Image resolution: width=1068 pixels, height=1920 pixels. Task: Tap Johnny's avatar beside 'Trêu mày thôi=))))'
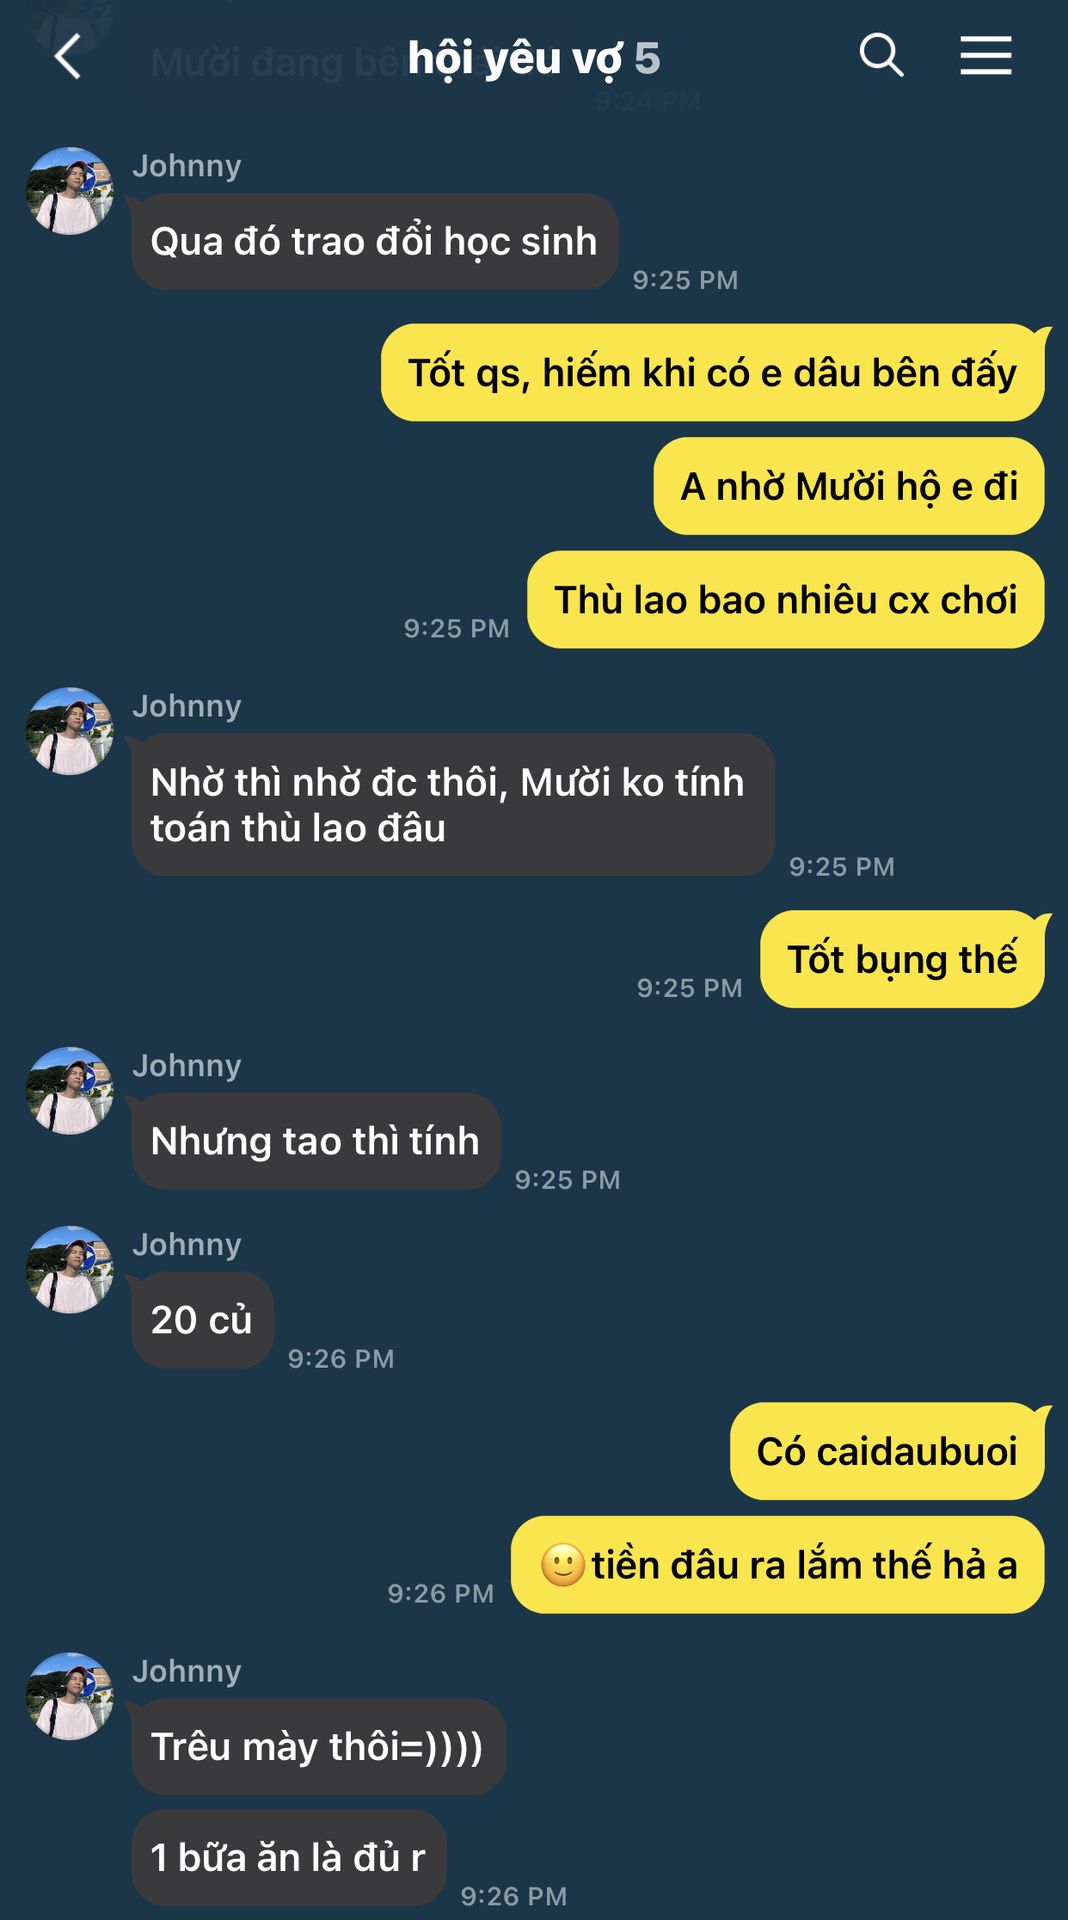[x=69, y=1696]
